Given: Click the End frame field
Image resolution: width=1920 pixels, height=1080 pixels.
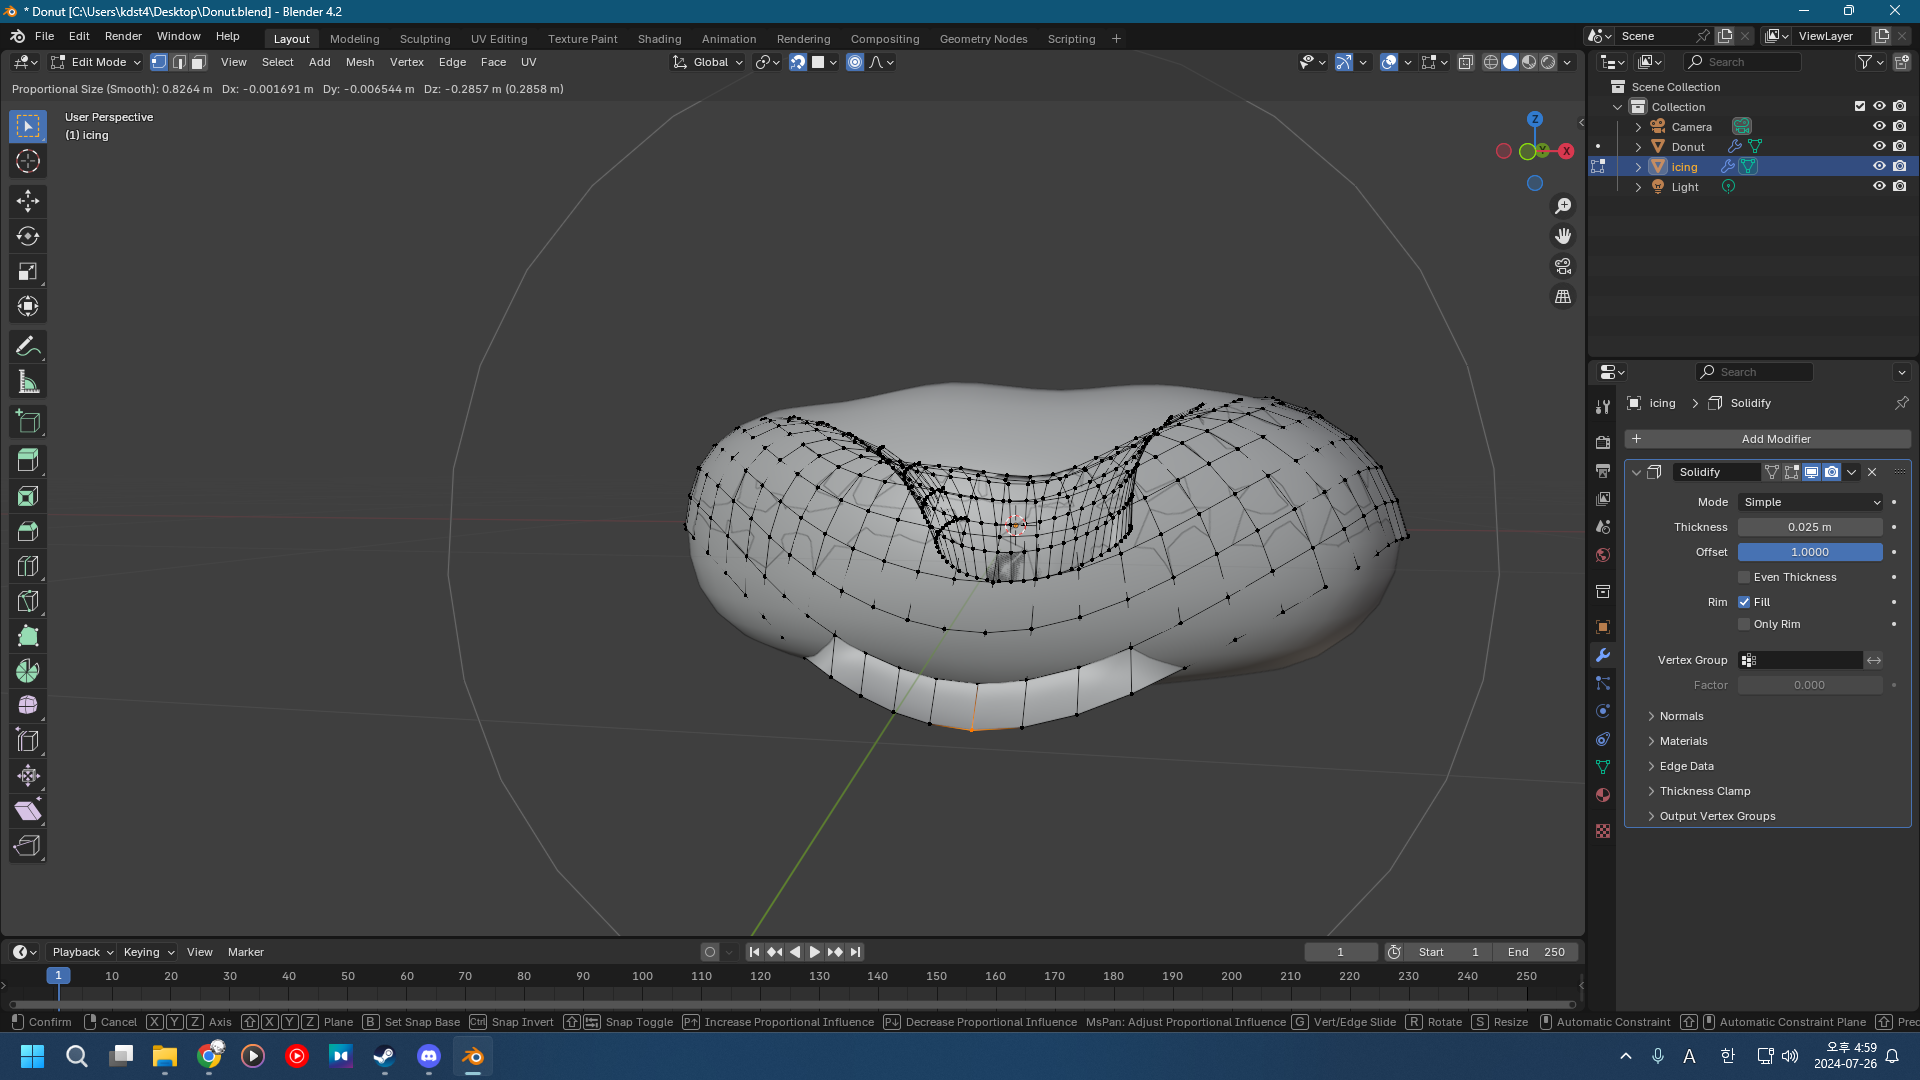Looking at the screenshot, I should (x=1536, y=952).
